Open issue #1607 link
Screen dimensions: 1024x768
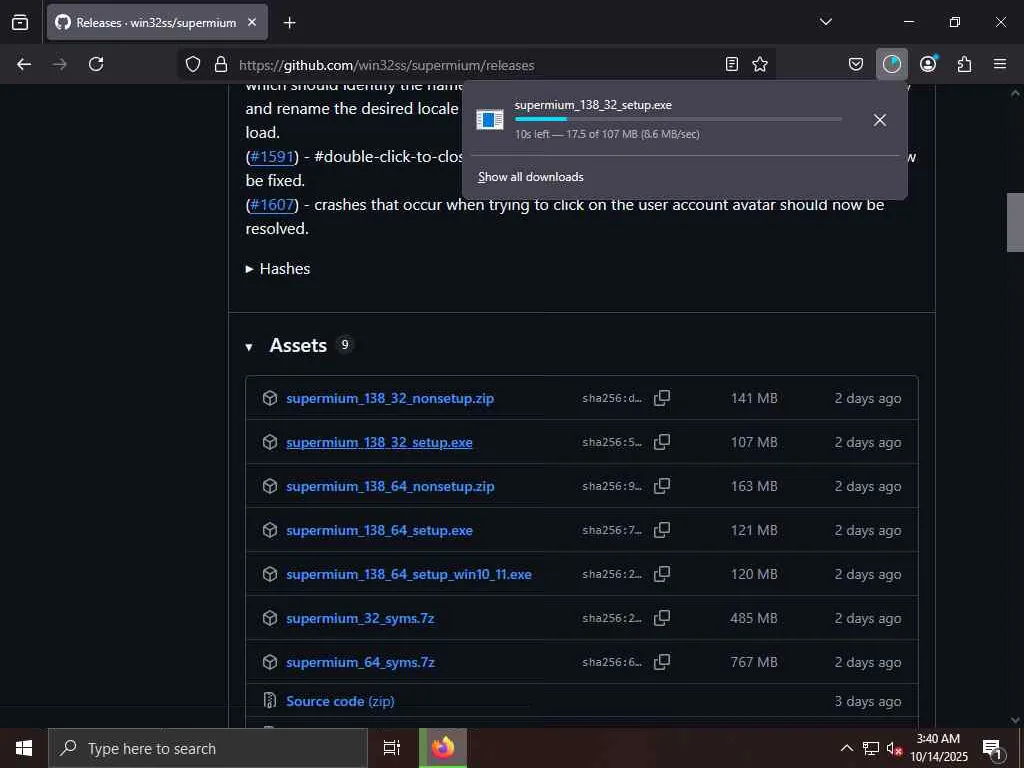coord(272,204)
